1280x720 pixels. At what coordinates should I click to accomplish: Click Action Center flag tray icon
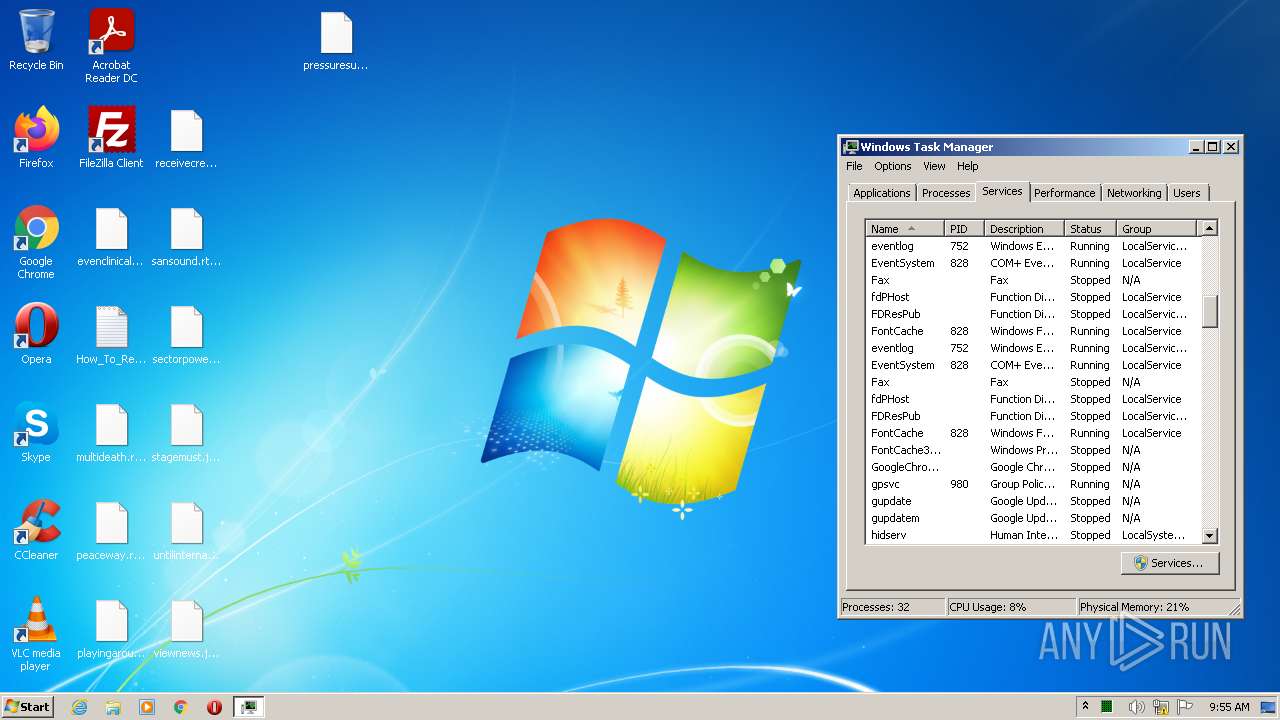pyautogui.click(x=1185, y=707)
